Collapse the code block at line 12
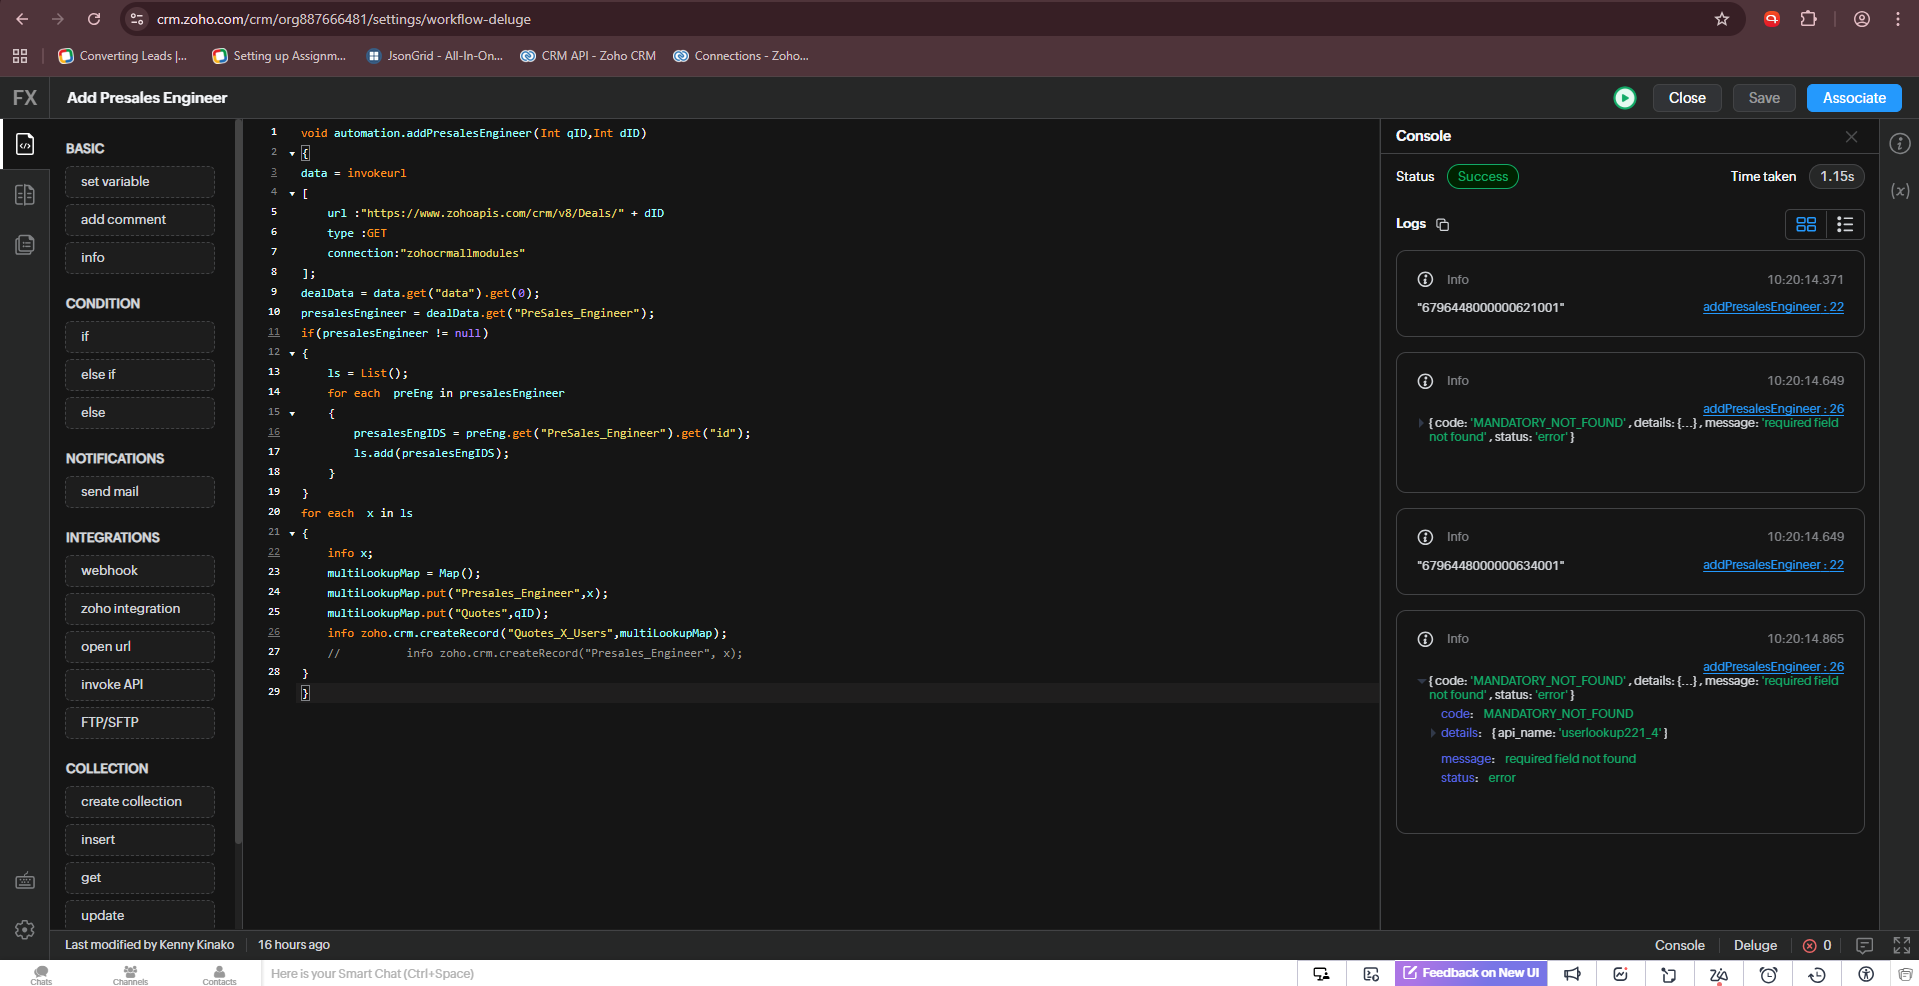The height and width of the screenshot is (986, 1919). coord(292,354)
